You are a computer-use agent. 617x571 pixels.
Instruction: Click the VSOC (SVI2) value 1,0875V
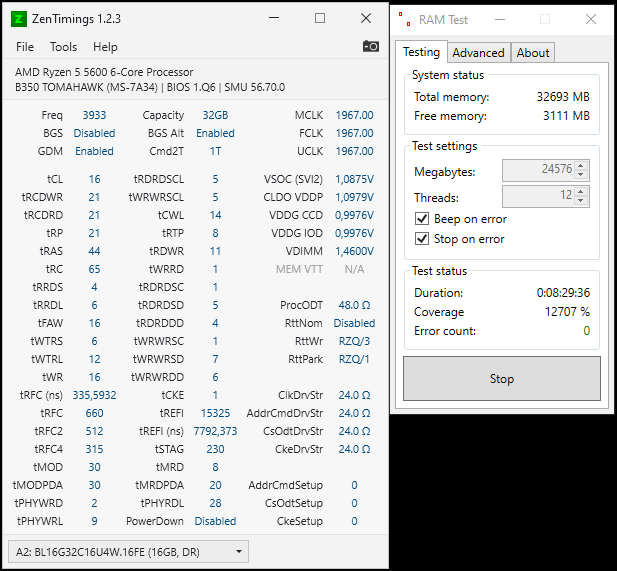click(x=354, y=179)
